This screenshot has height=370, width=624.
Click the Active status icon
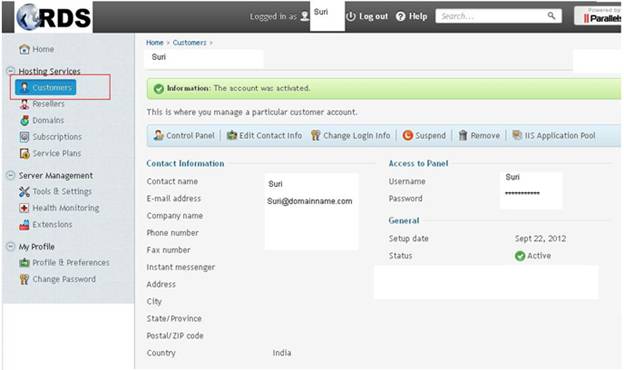click(x=520, y=256)
